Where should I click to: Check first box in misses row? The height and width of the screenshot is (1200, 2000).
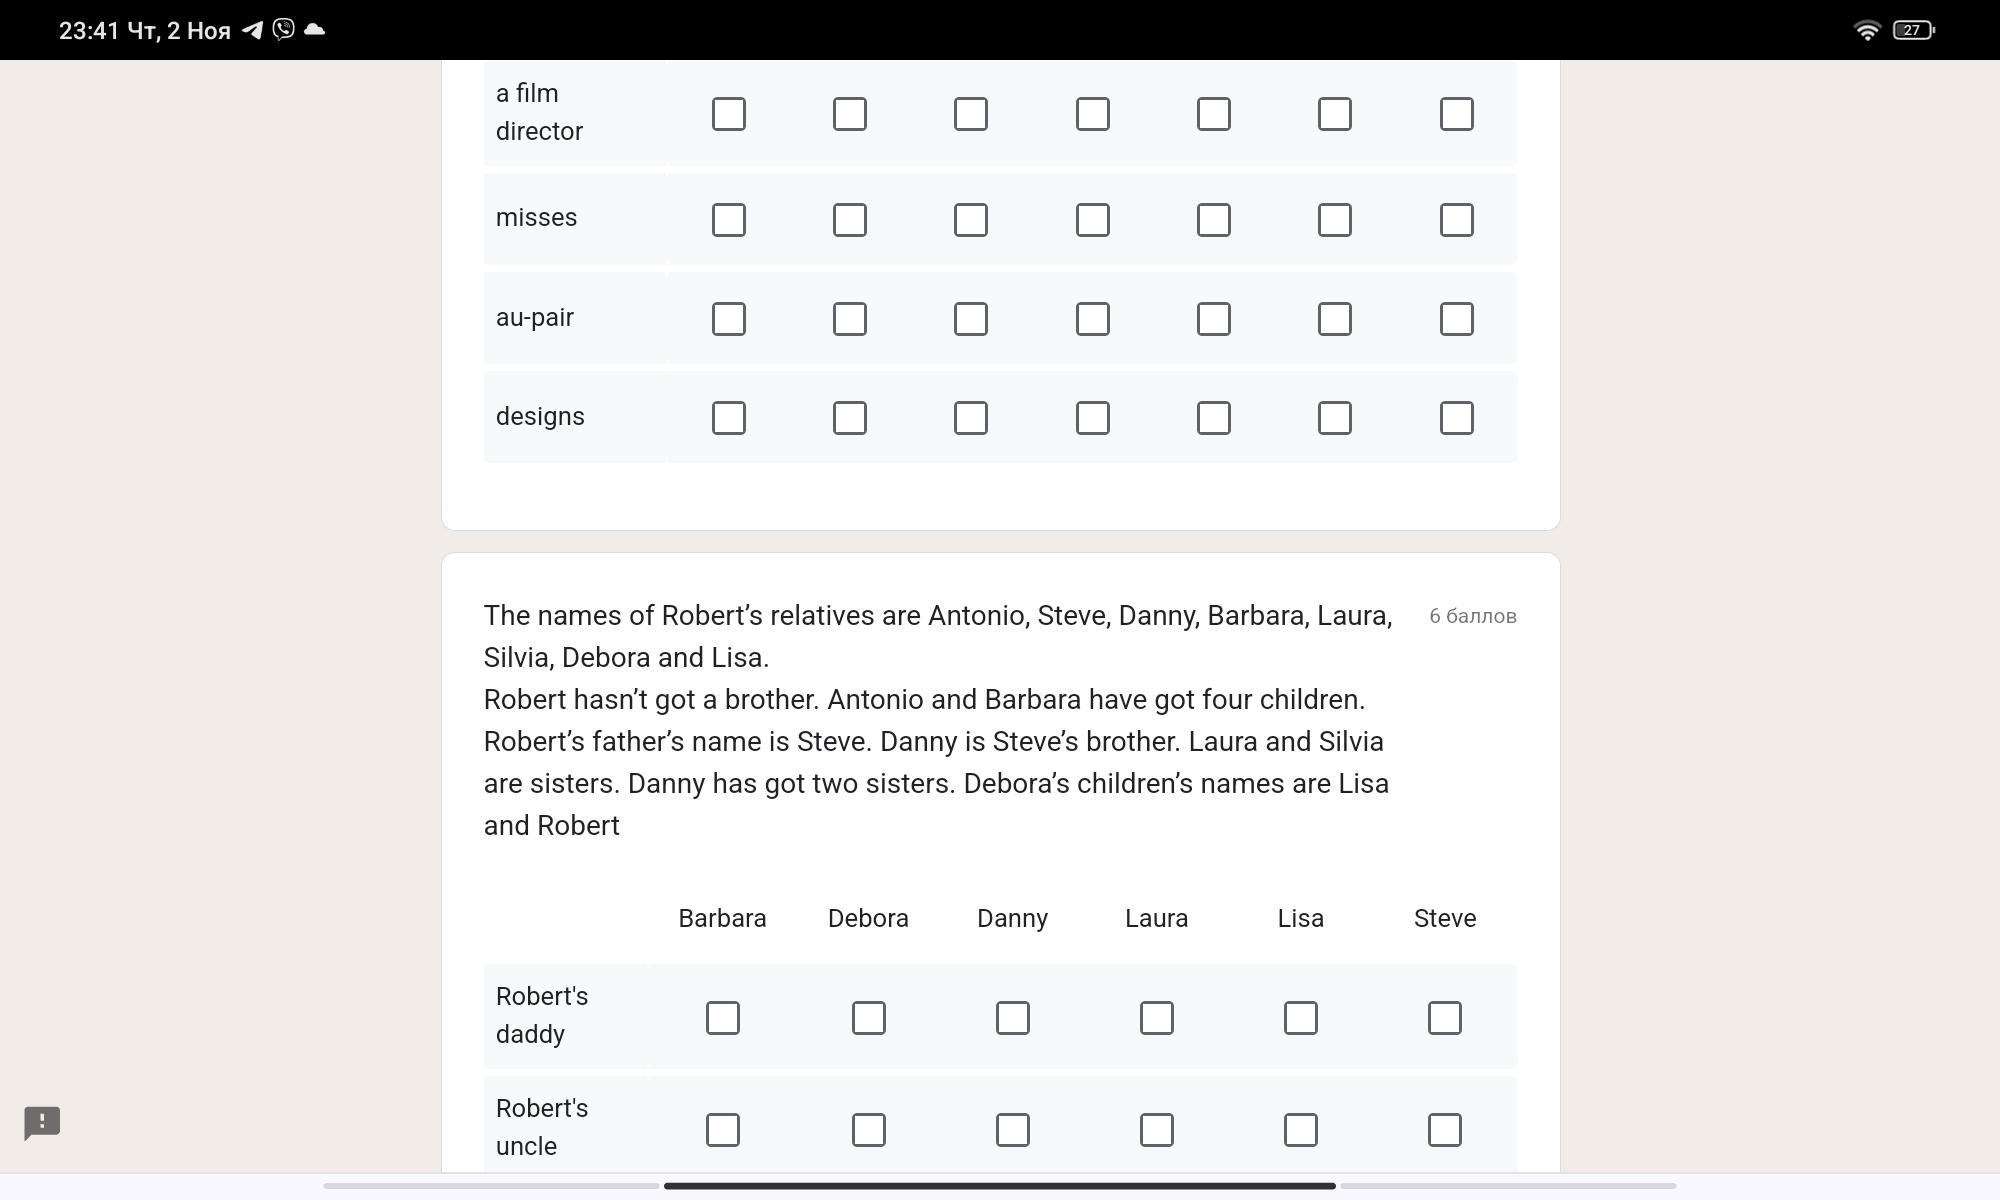click(x=728, y=220)
